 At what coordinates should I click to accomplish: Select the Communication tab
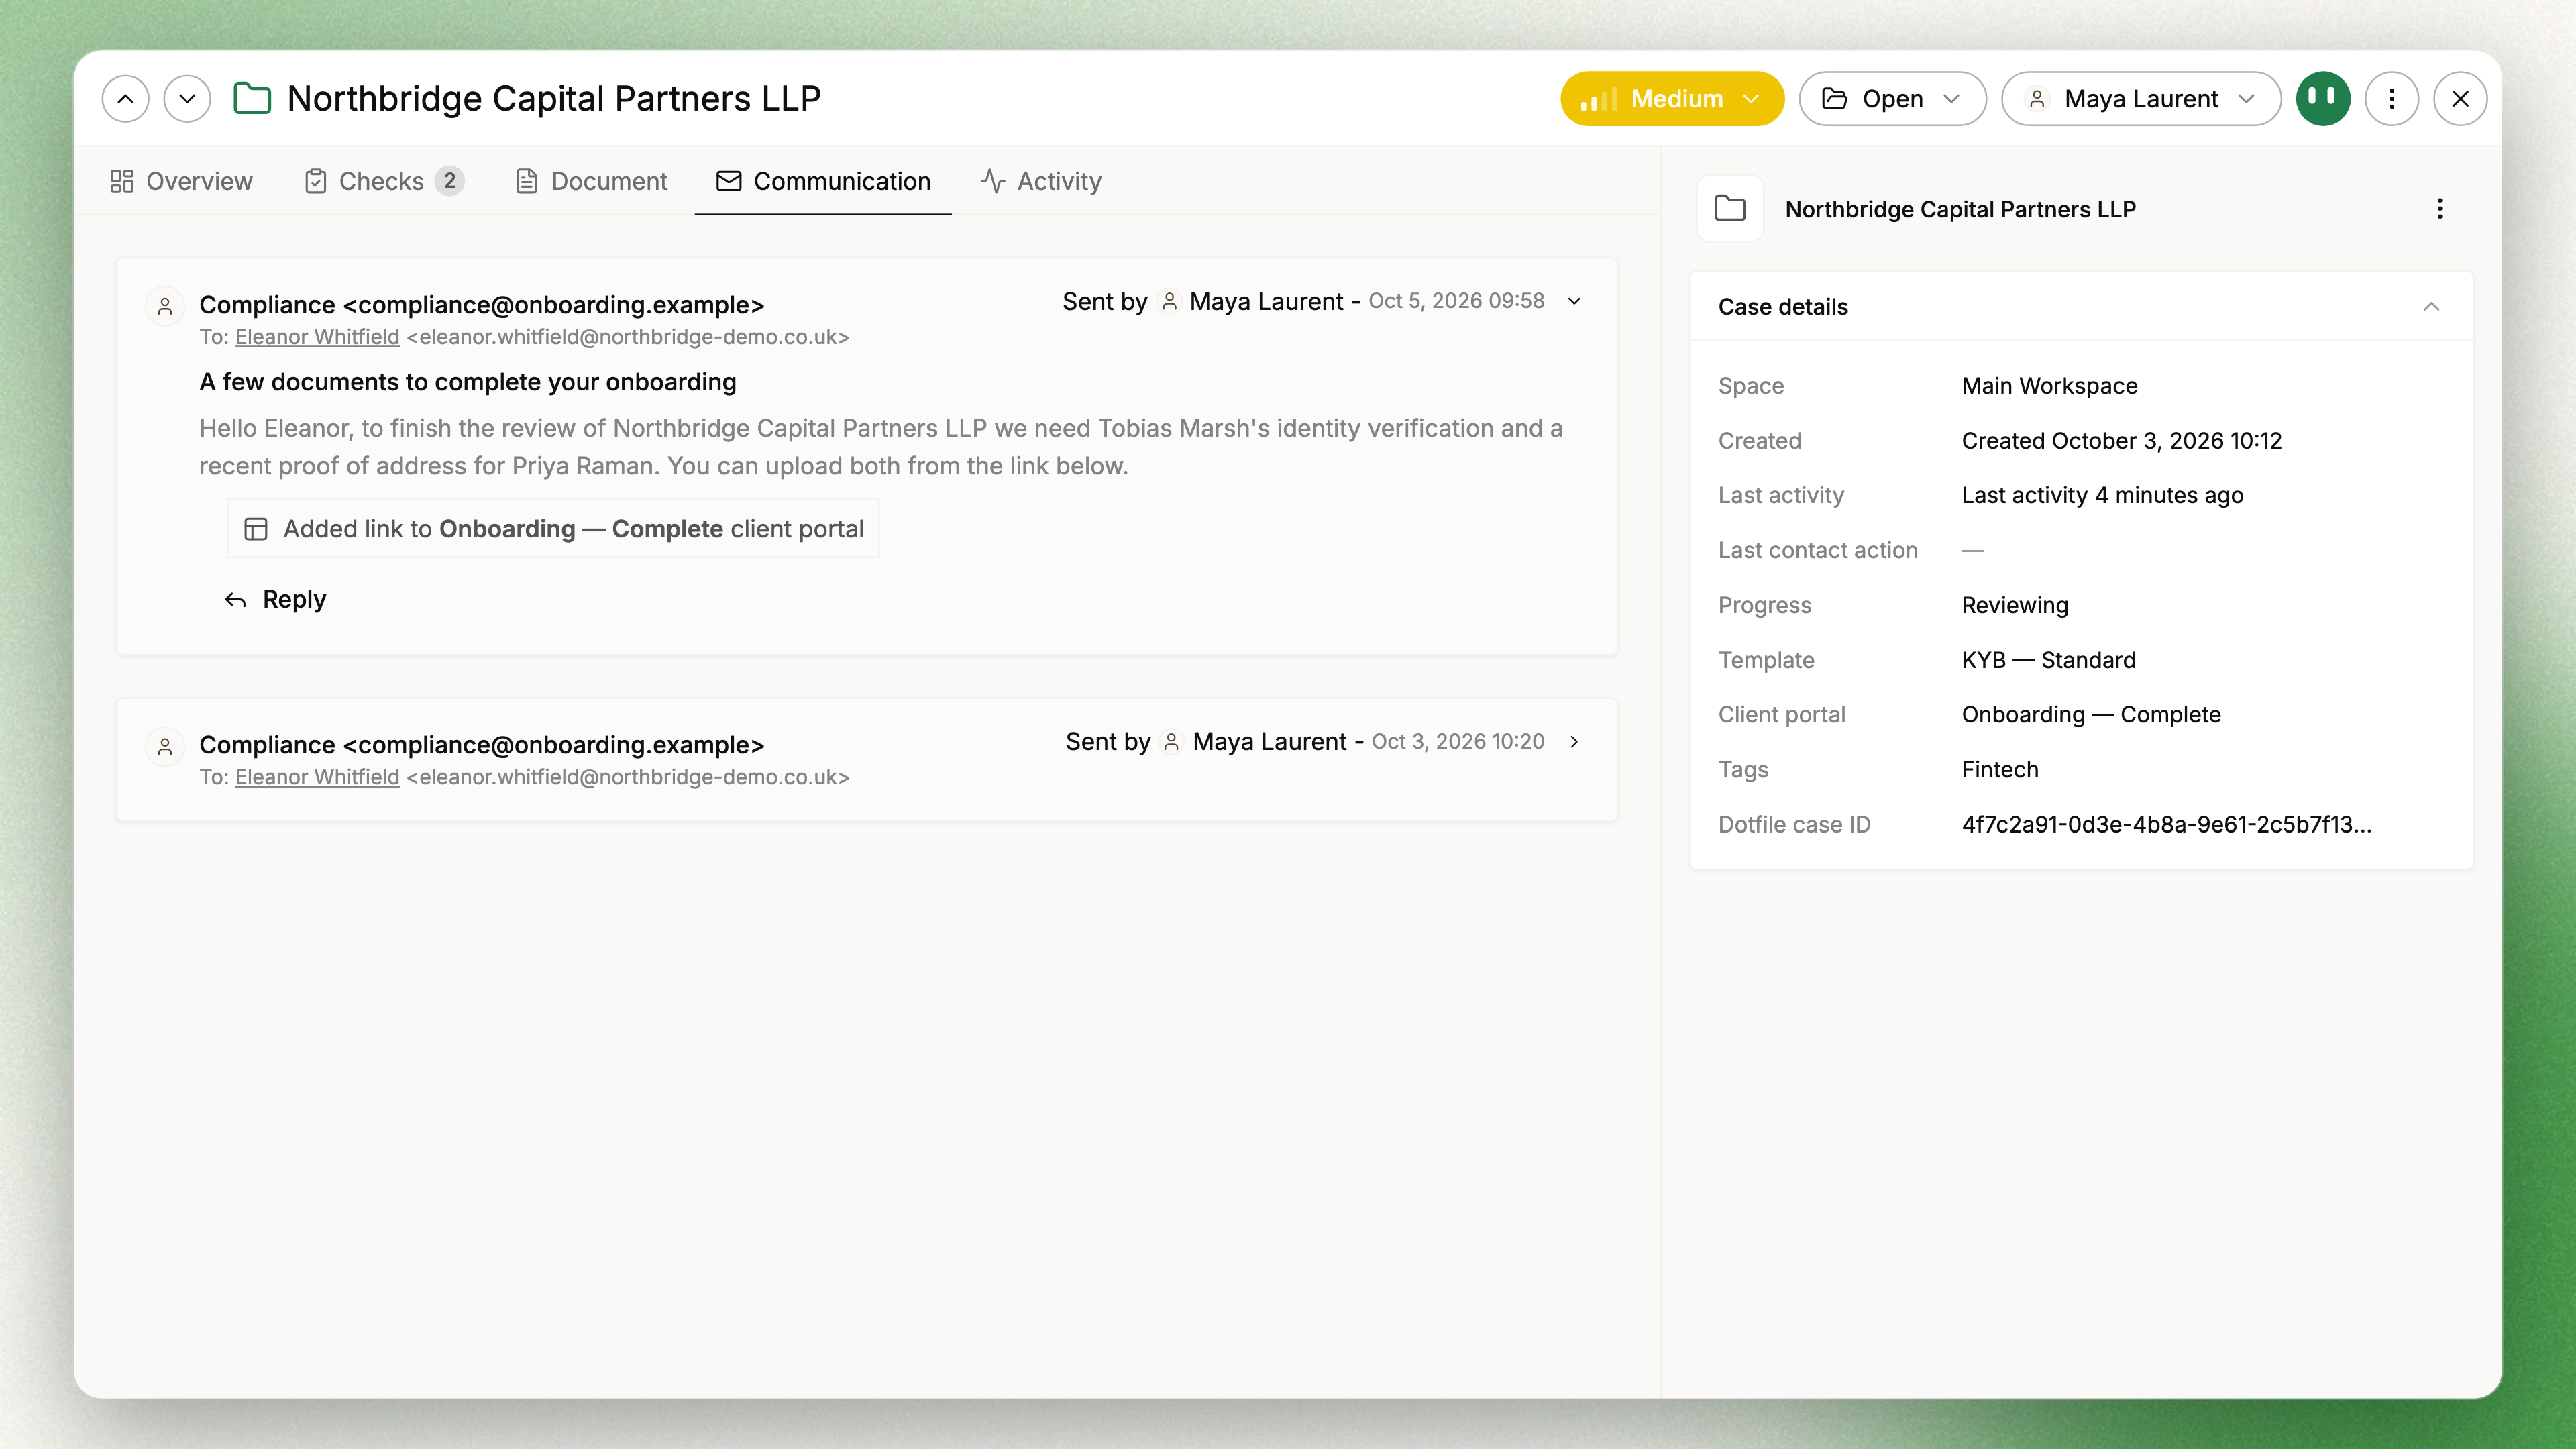click(823, 181)
